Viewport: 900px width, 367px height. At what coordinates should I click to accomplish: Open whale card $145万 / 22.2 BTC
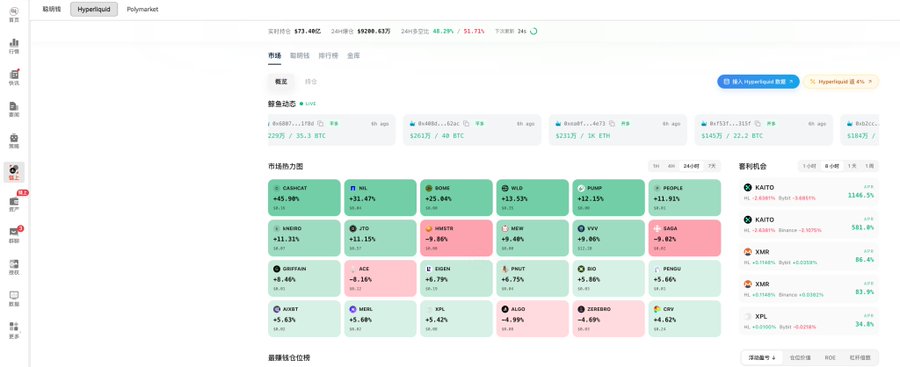763,130
